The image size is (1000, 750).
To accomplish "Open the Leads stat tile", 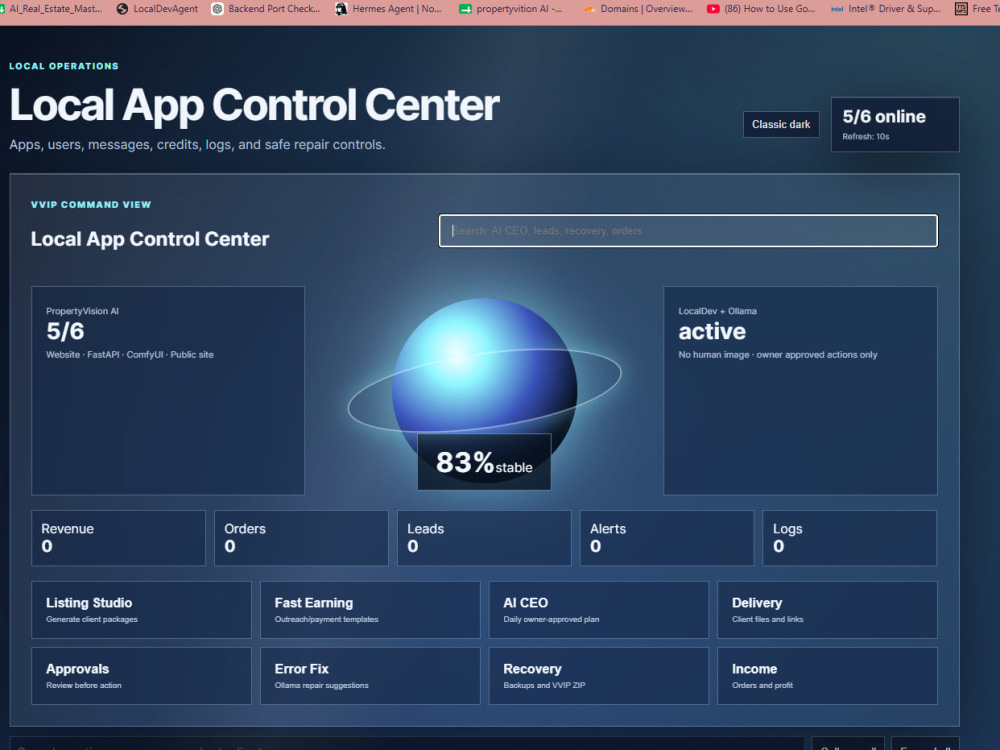I will (x=484, y=538).
